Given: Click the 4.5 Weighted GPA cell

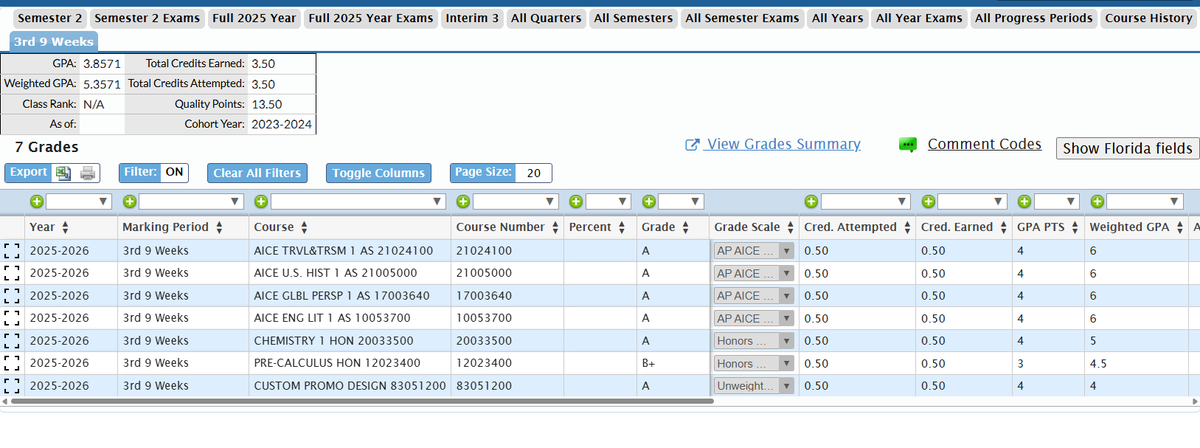Looking at the screenshot, I should pos(1137,363).
